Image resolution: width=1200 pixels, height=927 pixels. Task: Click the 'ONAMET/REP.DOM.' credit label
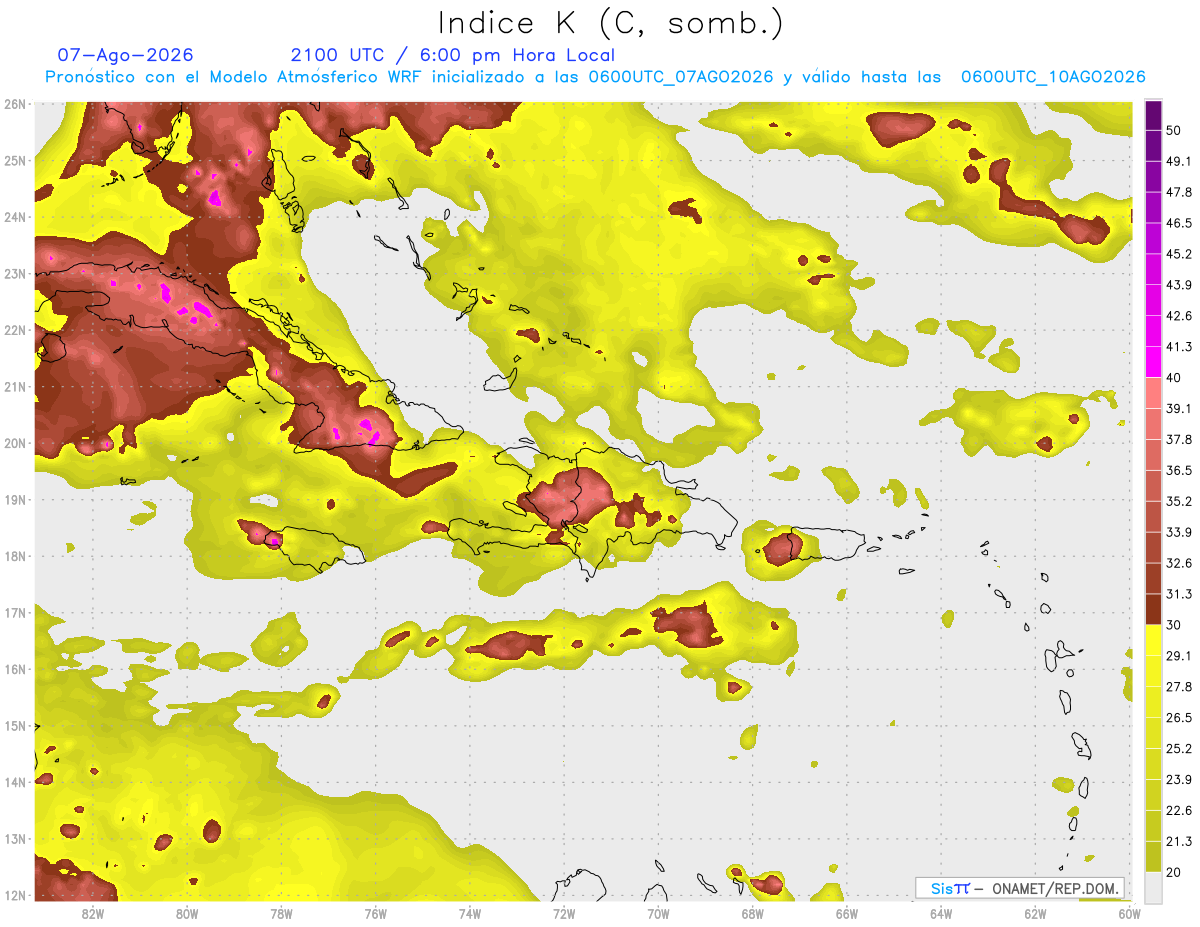[x=1055, y=888]
